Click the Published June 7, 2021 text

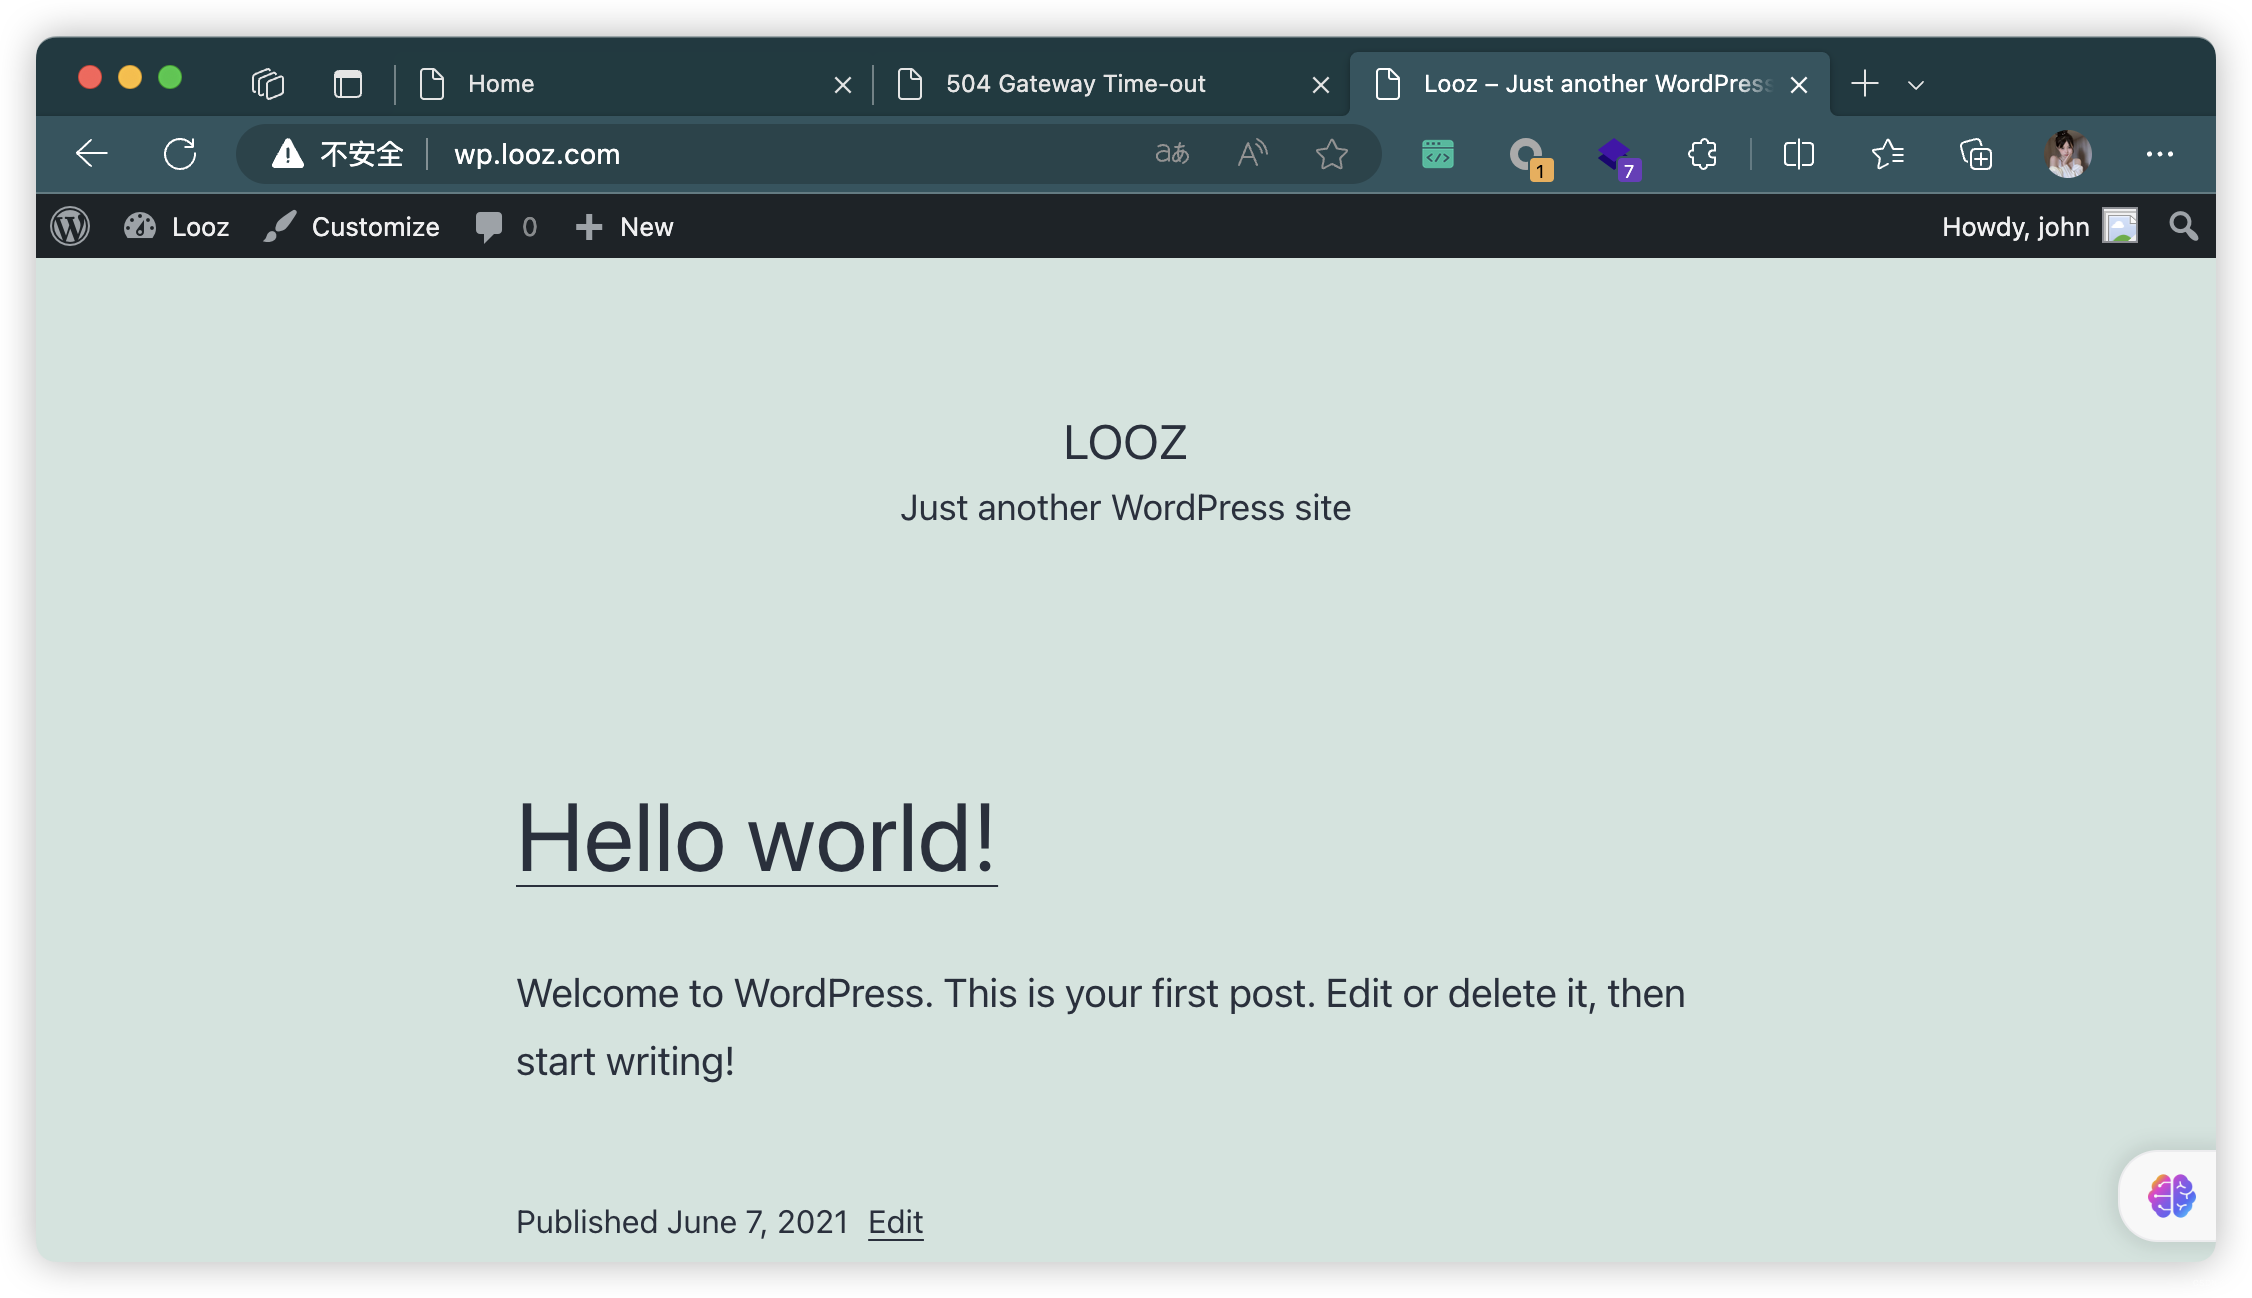682,1222
